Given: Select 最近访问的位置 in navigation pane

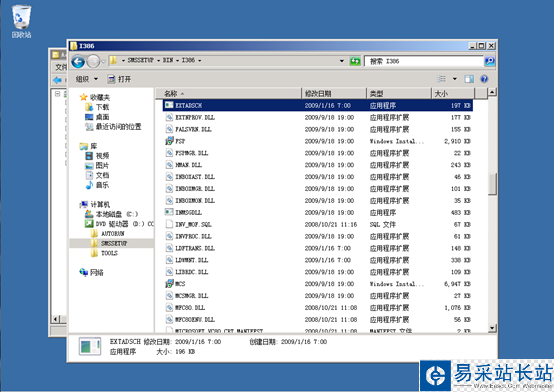Looking at the screenshot, I should click(118, 127).
